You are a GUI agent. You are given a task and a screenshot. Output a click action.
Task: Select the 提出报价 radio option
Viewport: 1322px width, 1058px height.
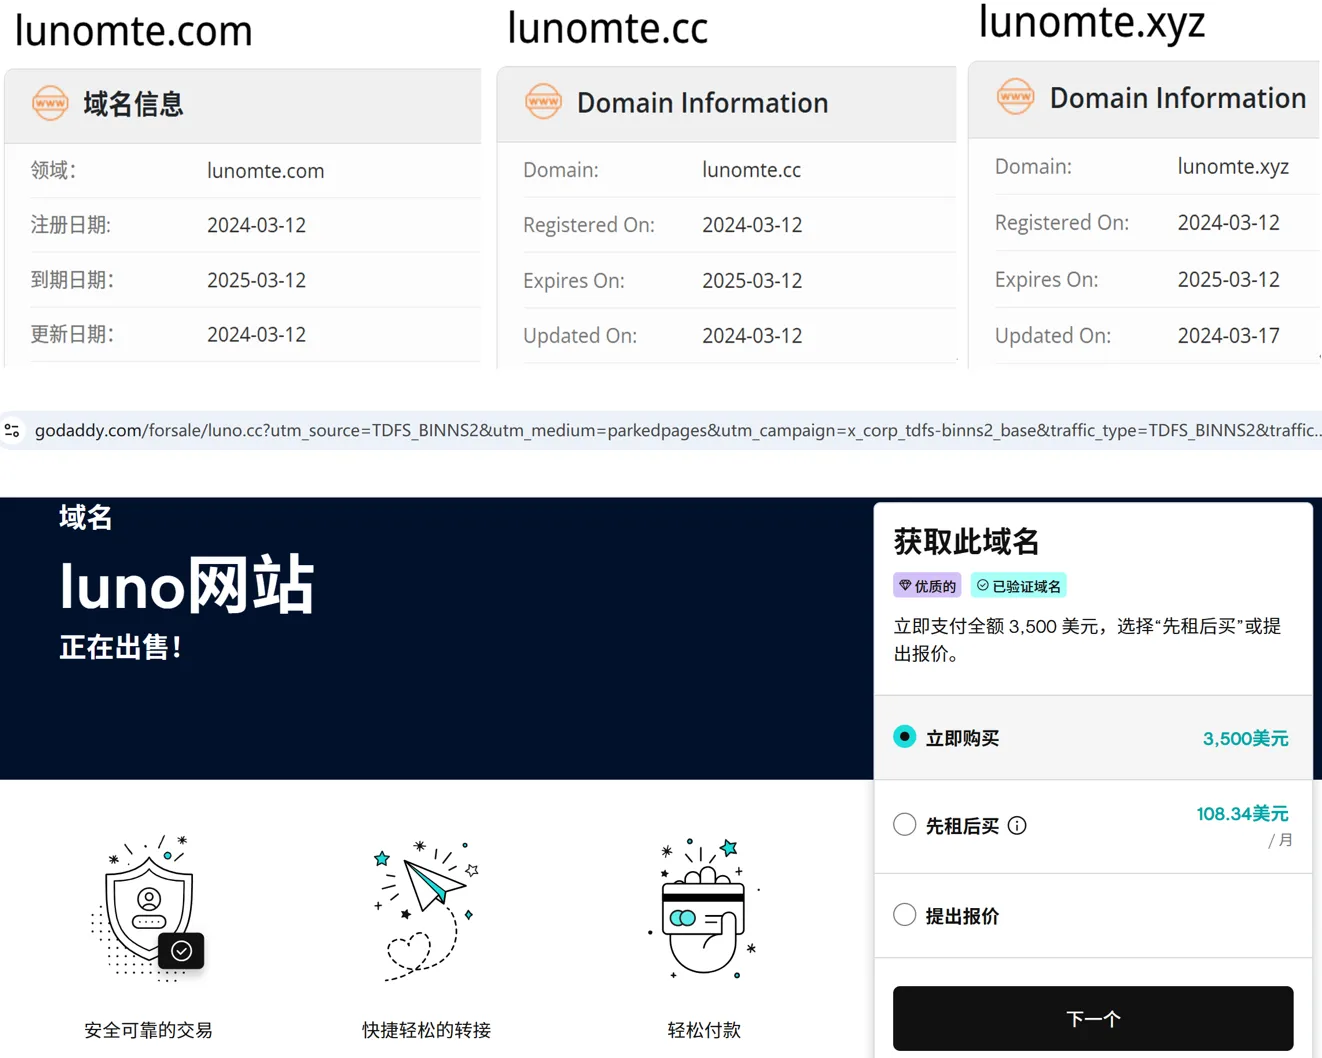pos(904,914)
